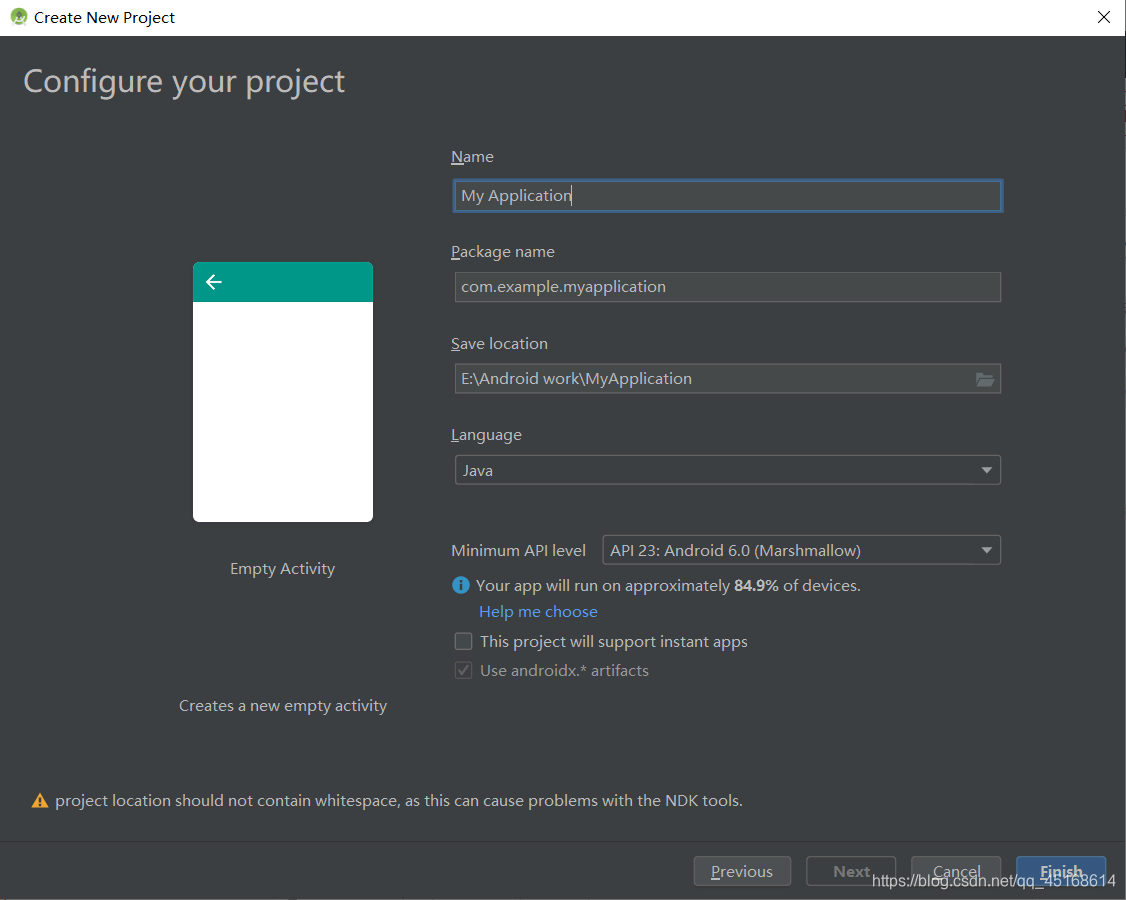
Task: Open the Language dropdown
Action: pos(986,470)
